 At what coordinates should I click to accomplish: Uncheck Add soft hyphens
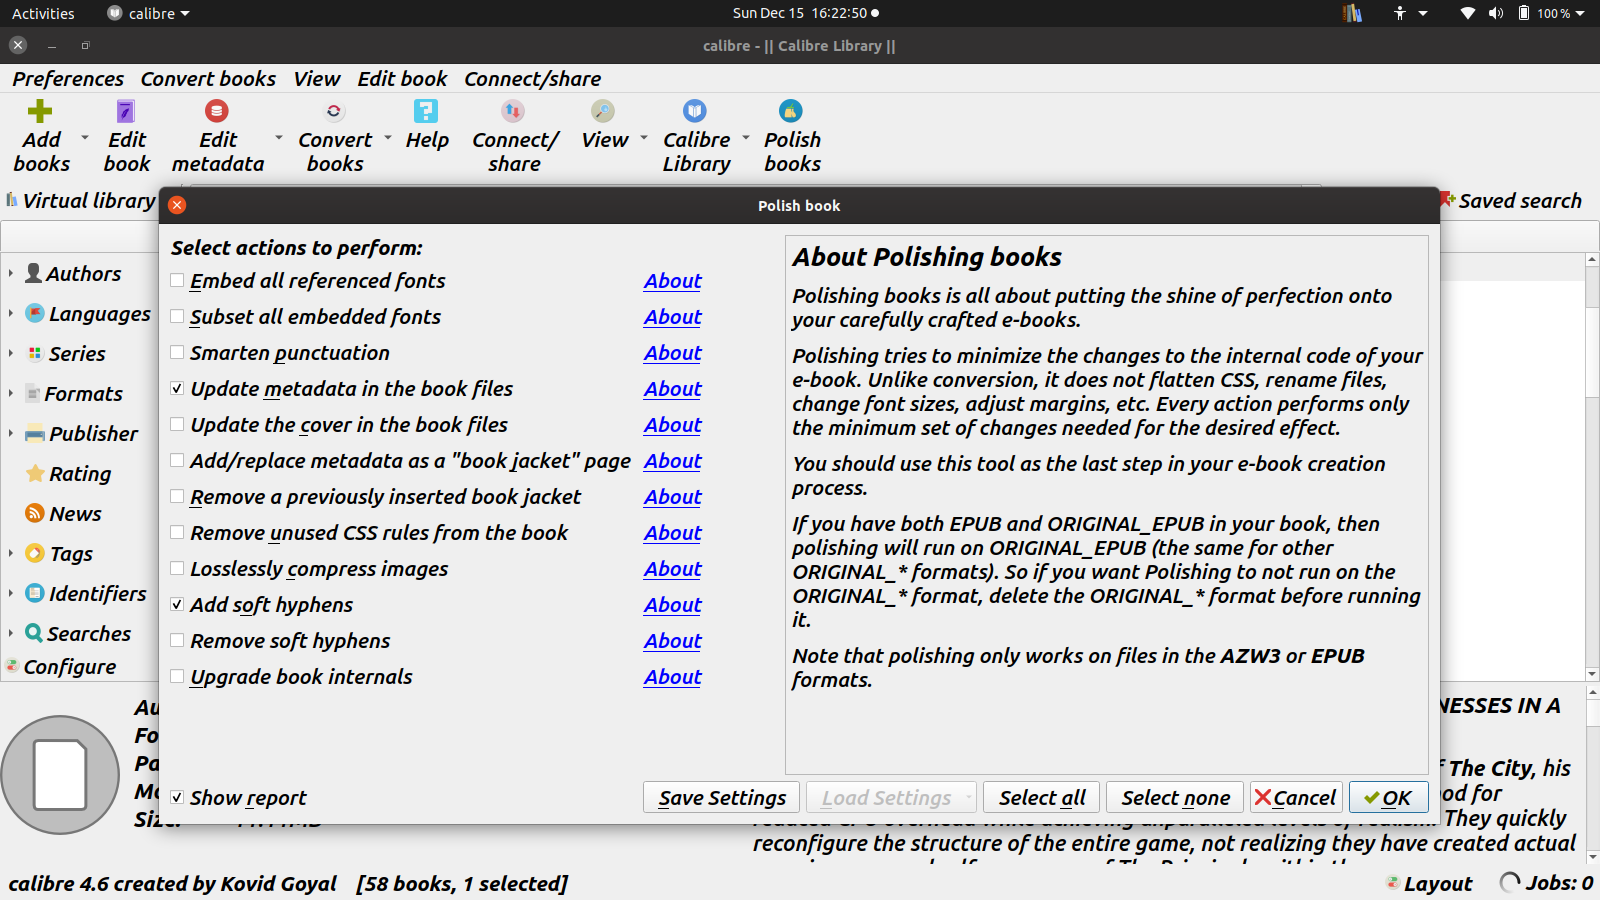point(177,605)
